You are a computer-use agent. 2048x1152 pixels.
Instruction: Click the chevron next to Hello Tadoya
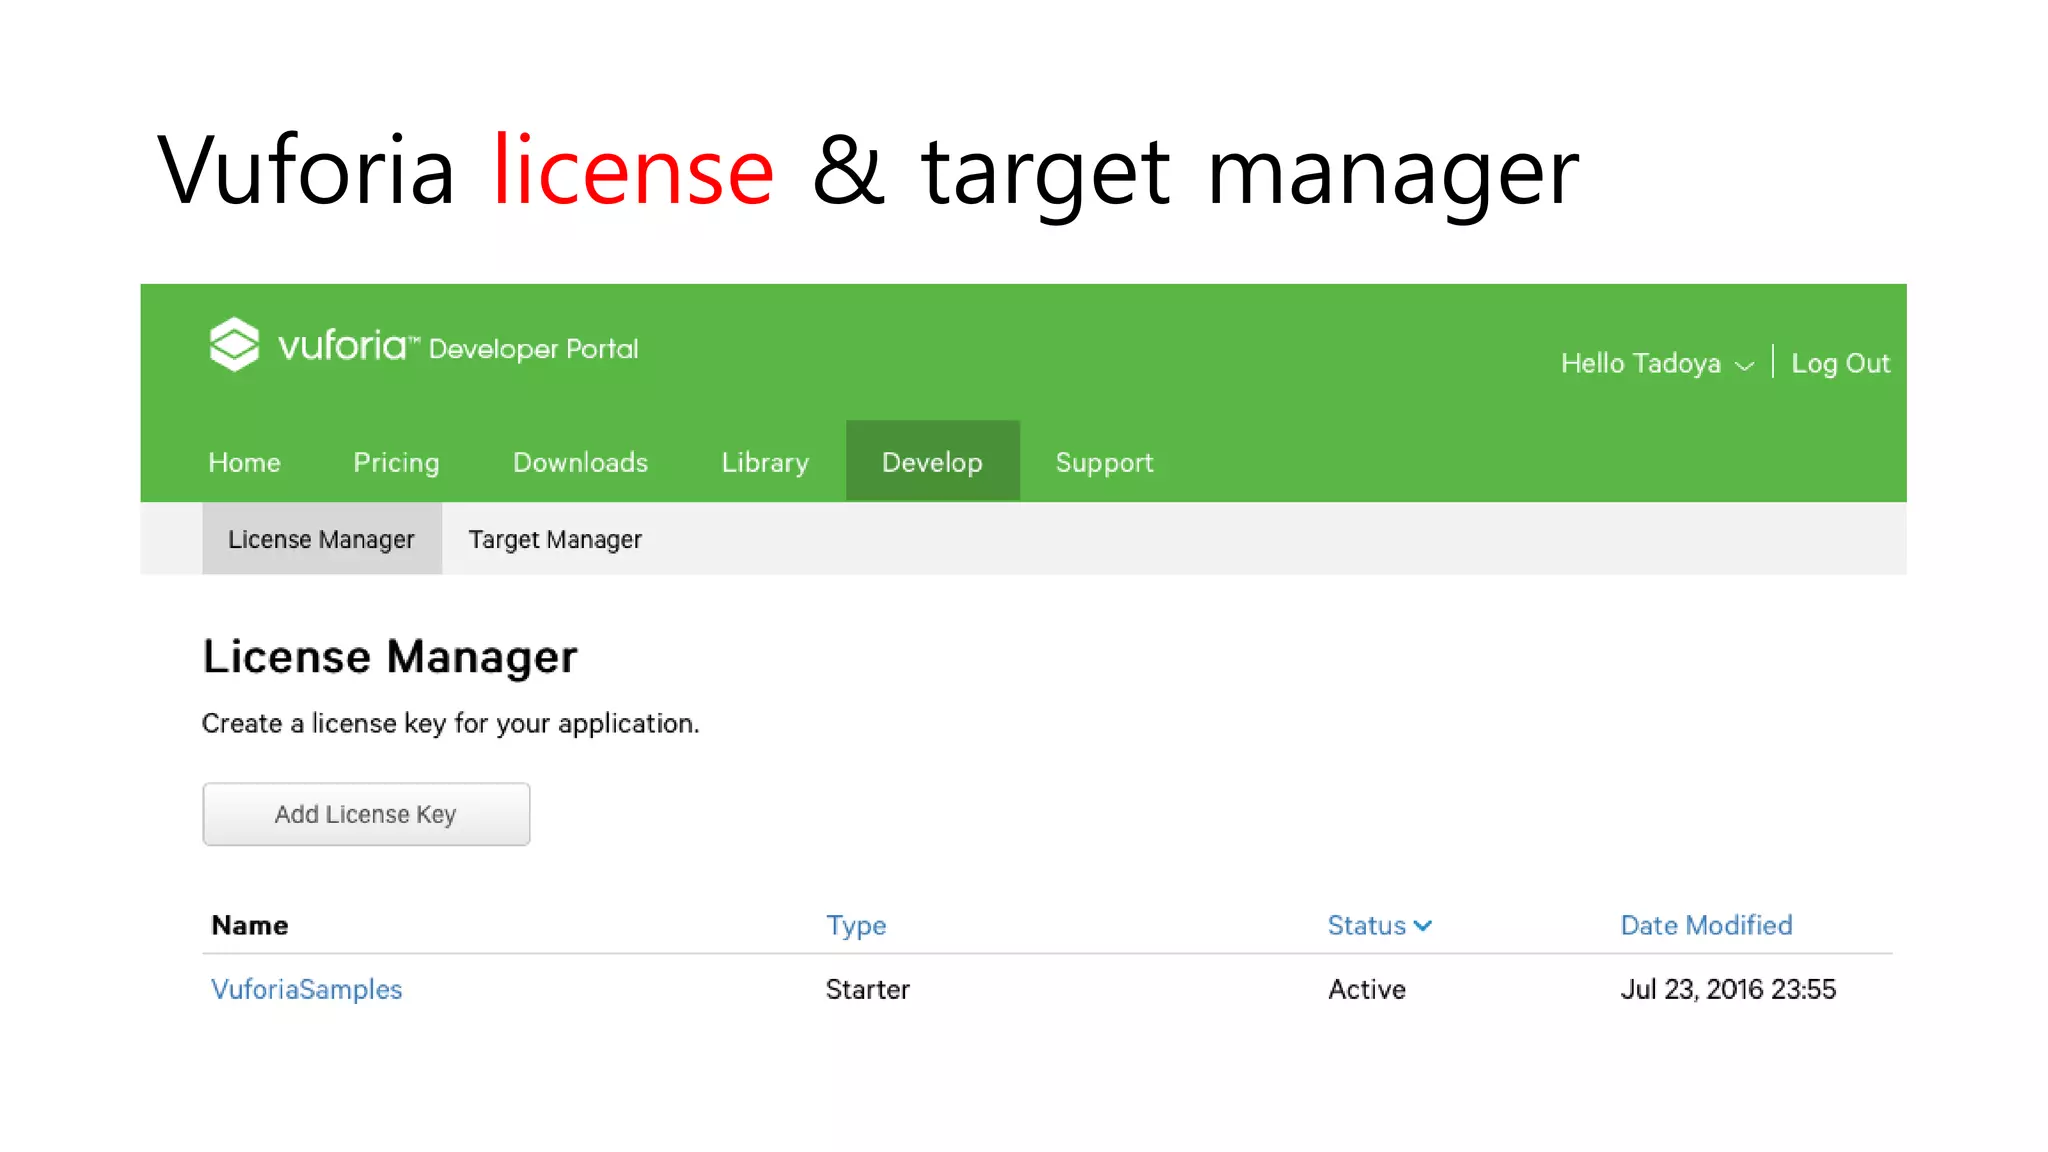pyautogui.click(x=1745, y=366)
